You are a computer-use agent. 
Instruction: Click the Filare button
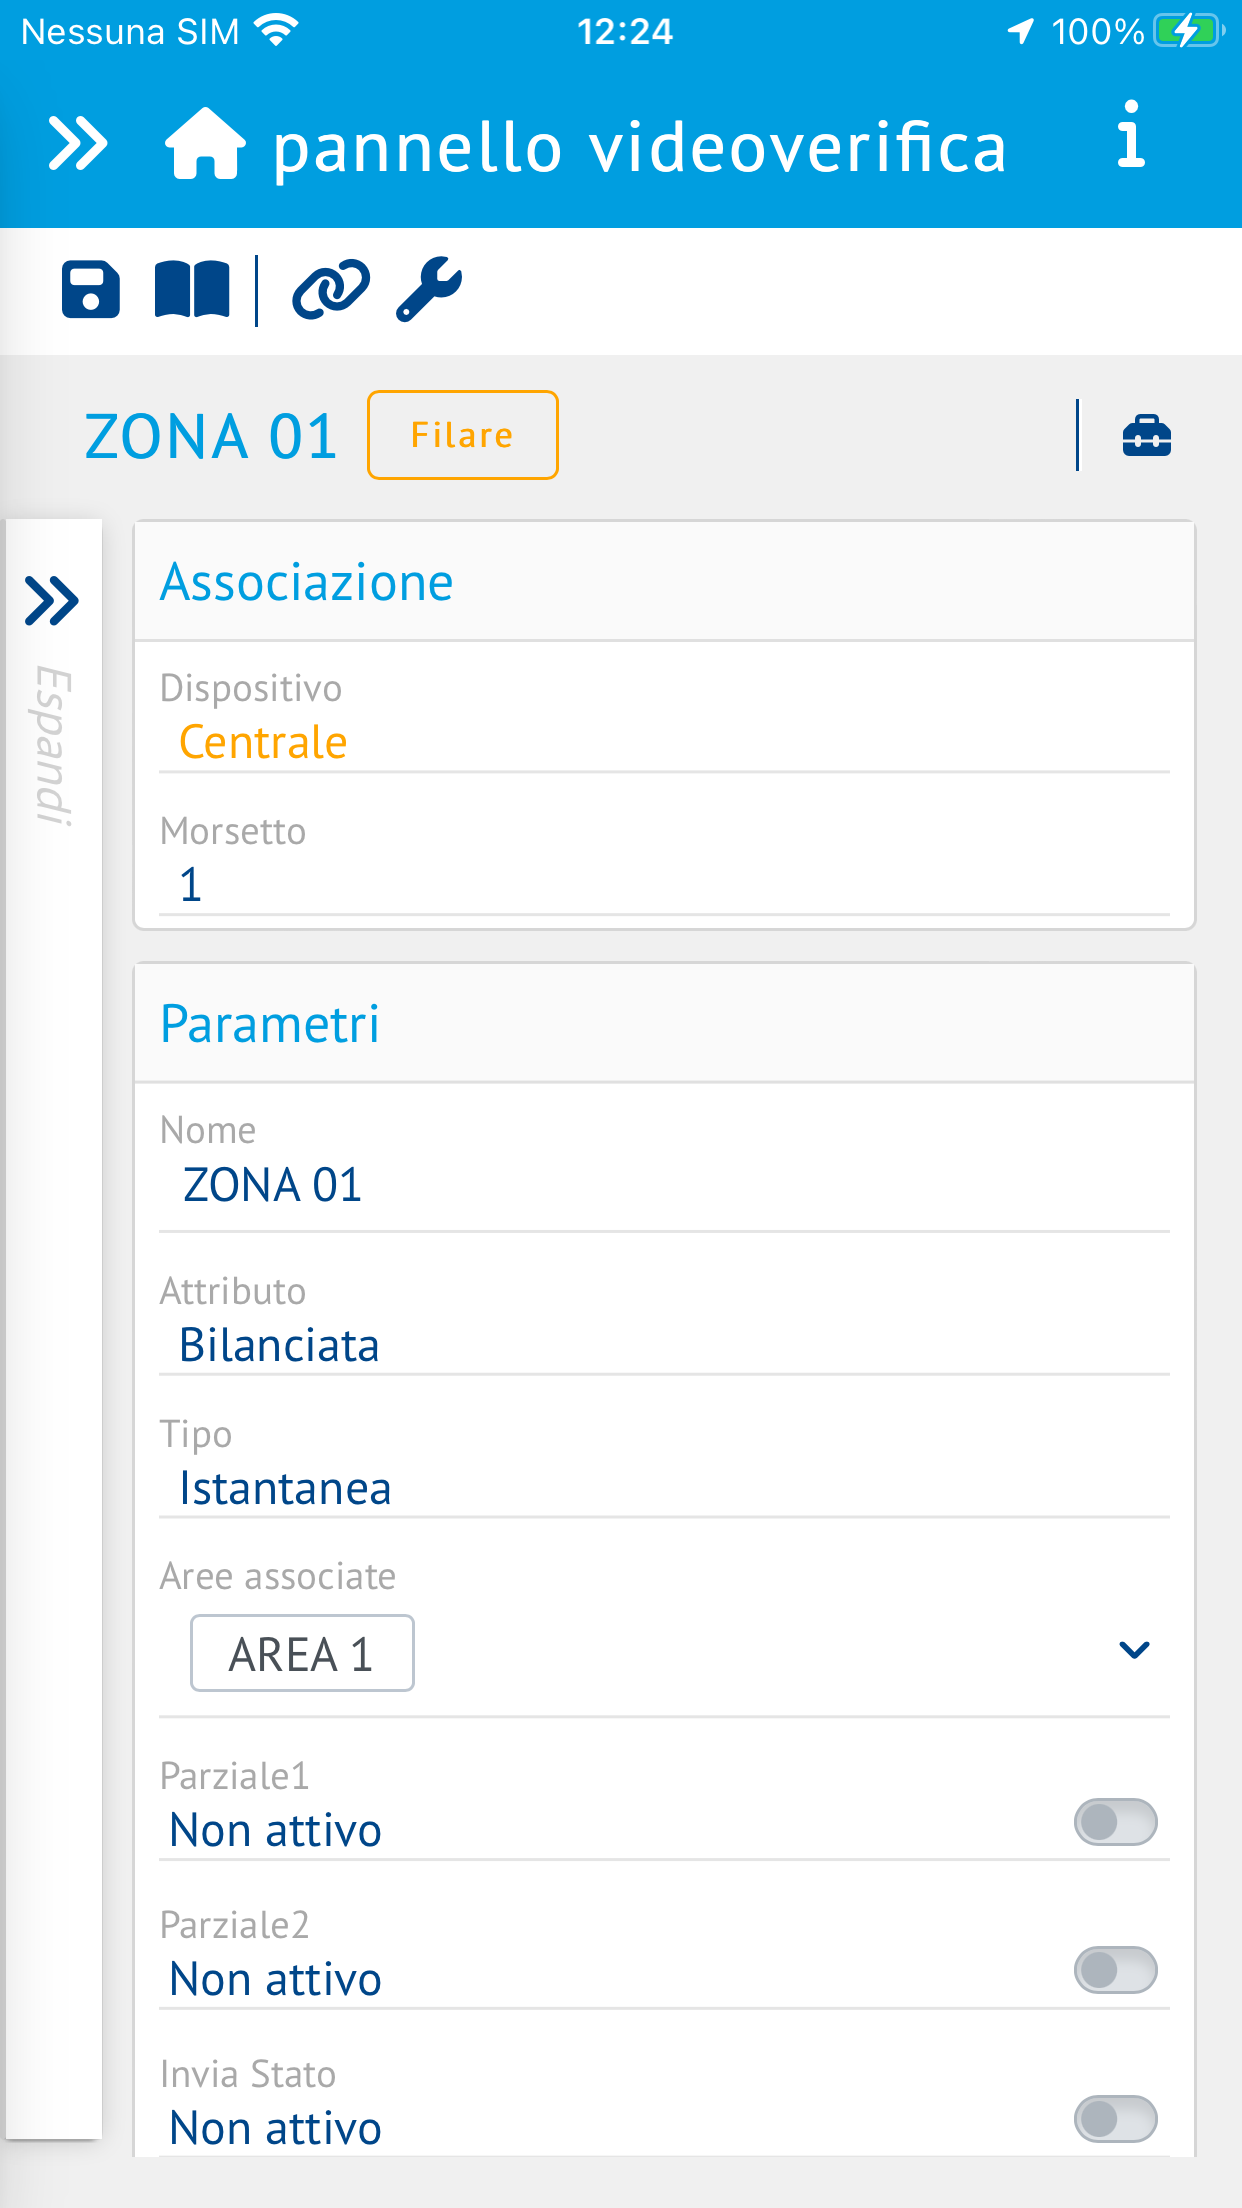463,435
